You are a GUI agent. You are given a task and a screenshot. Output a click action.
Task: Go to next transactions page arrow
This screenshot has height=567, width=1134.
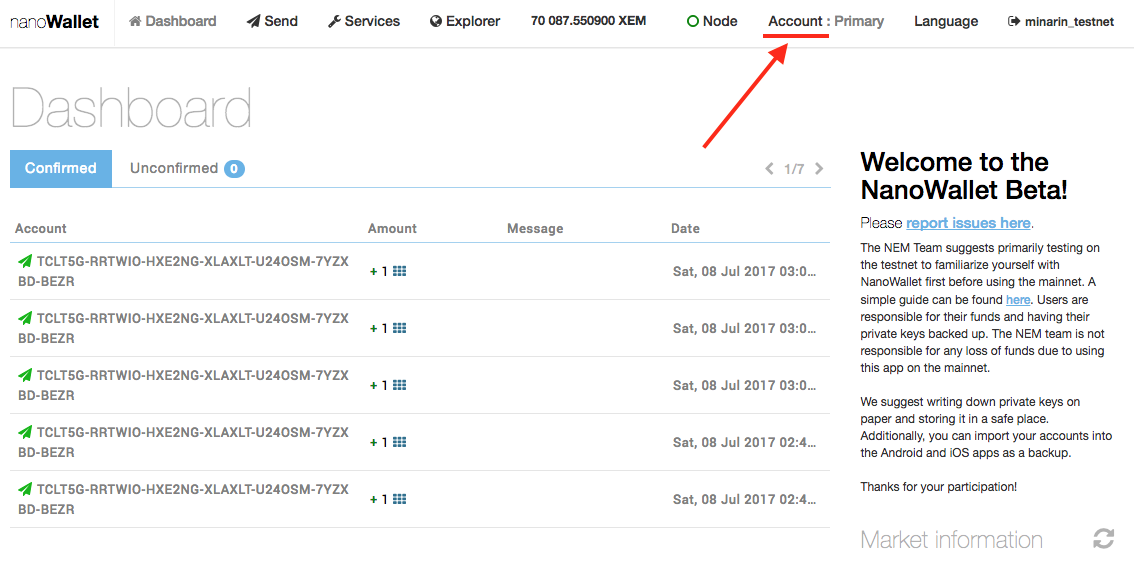tap(819, 169)
